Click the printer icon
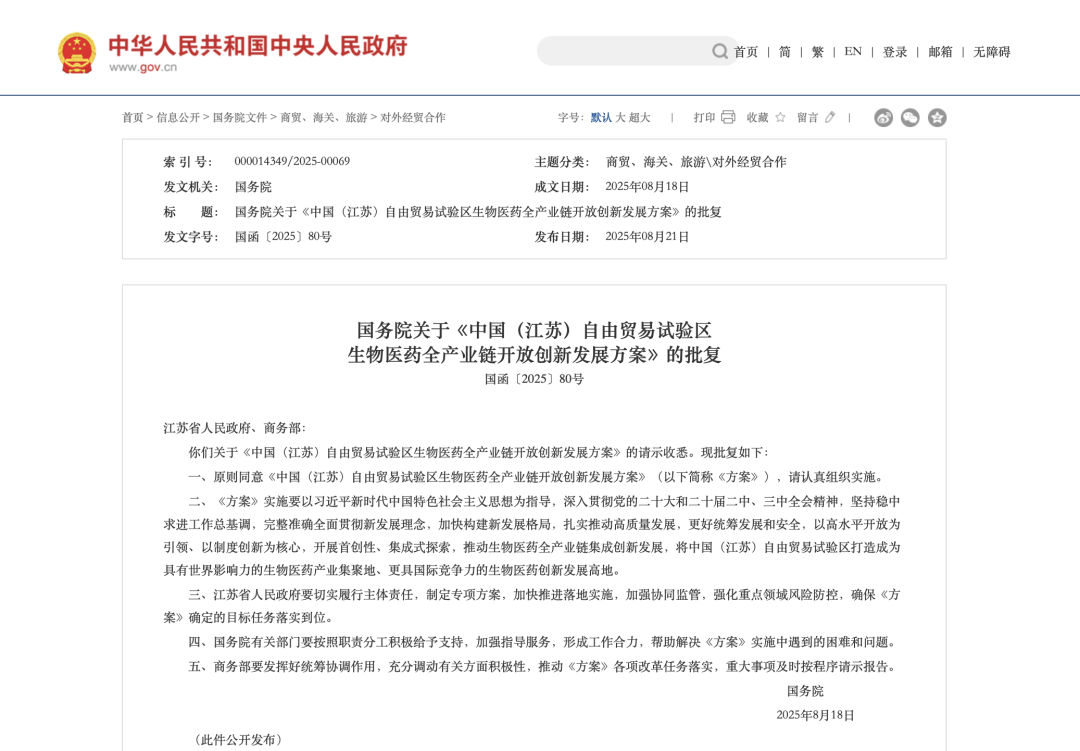 pos(728,117)
